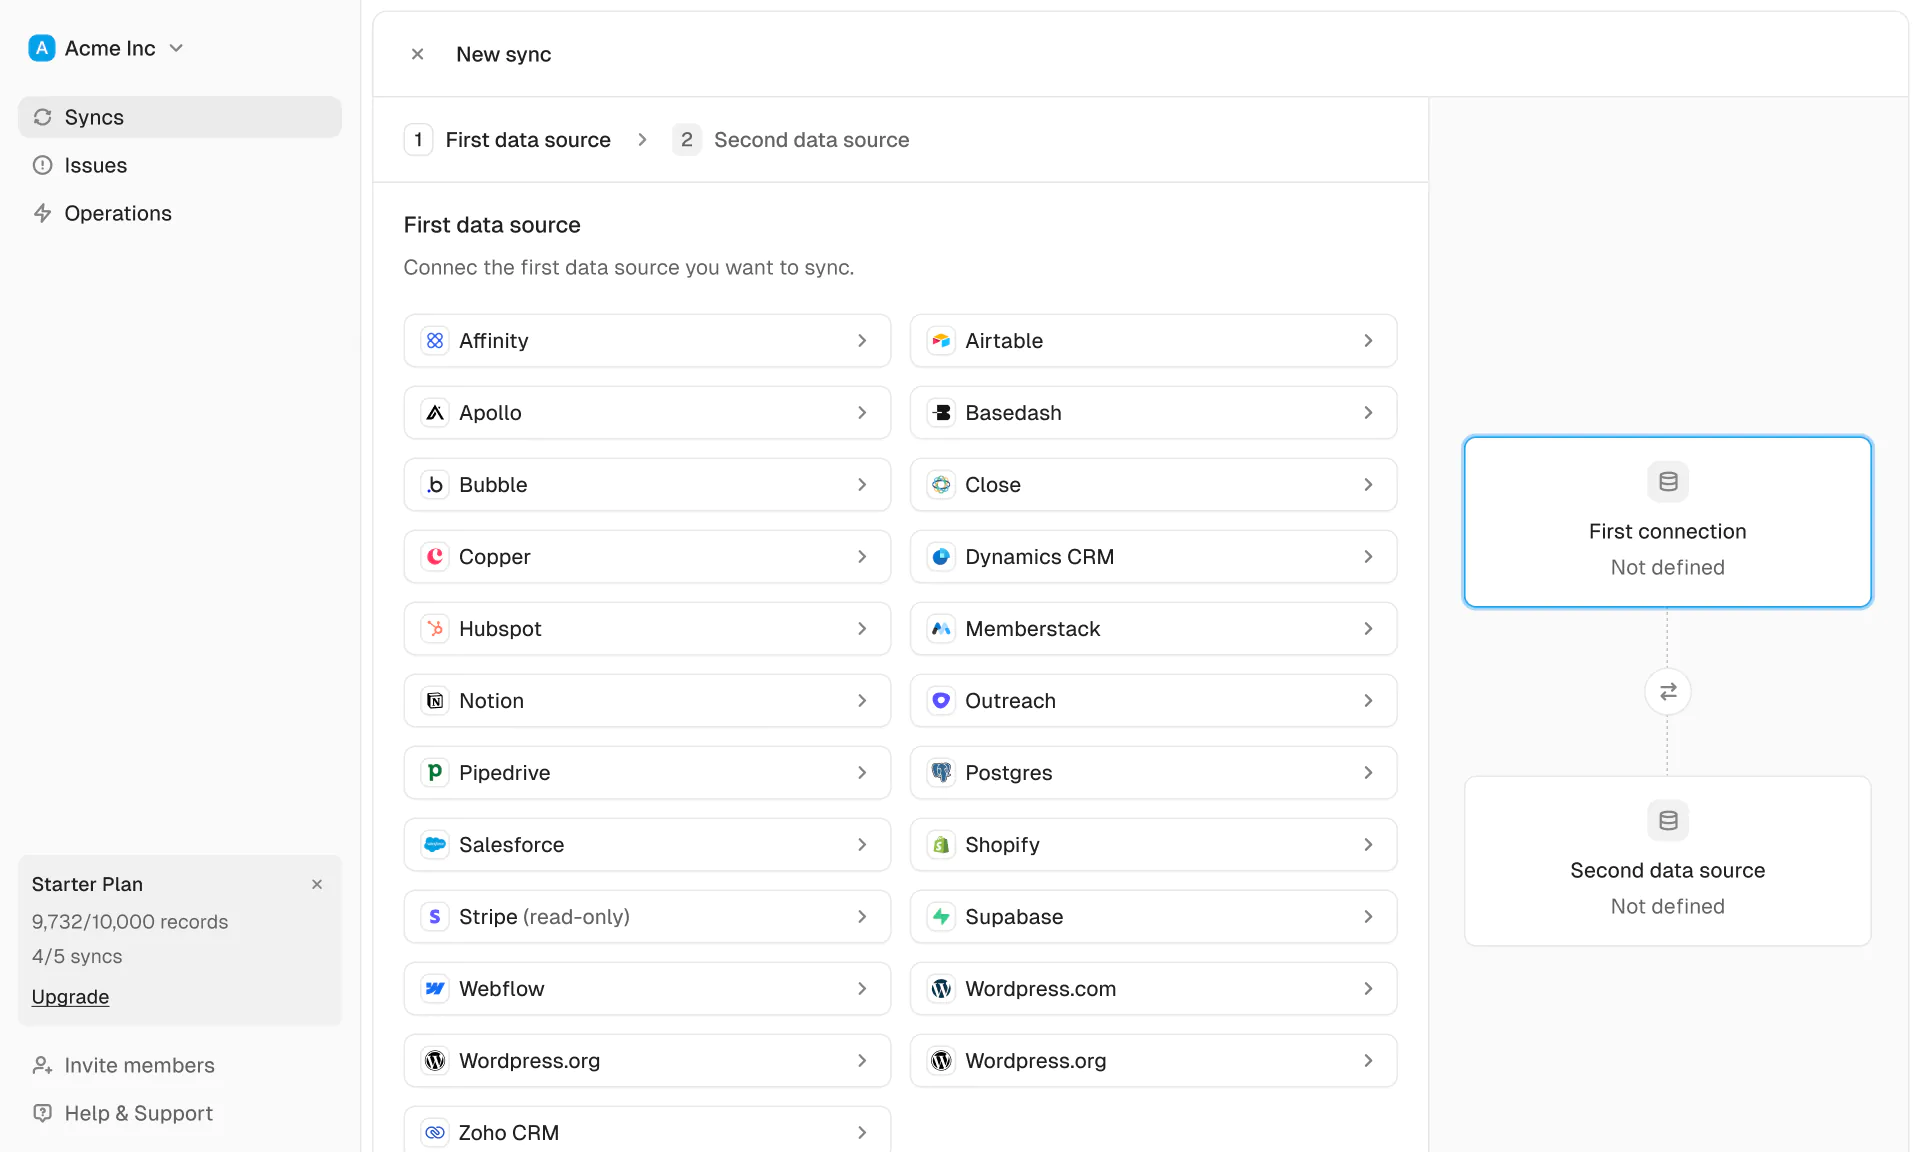Expand the Hubspot row chevron

(x=862, y=629)
